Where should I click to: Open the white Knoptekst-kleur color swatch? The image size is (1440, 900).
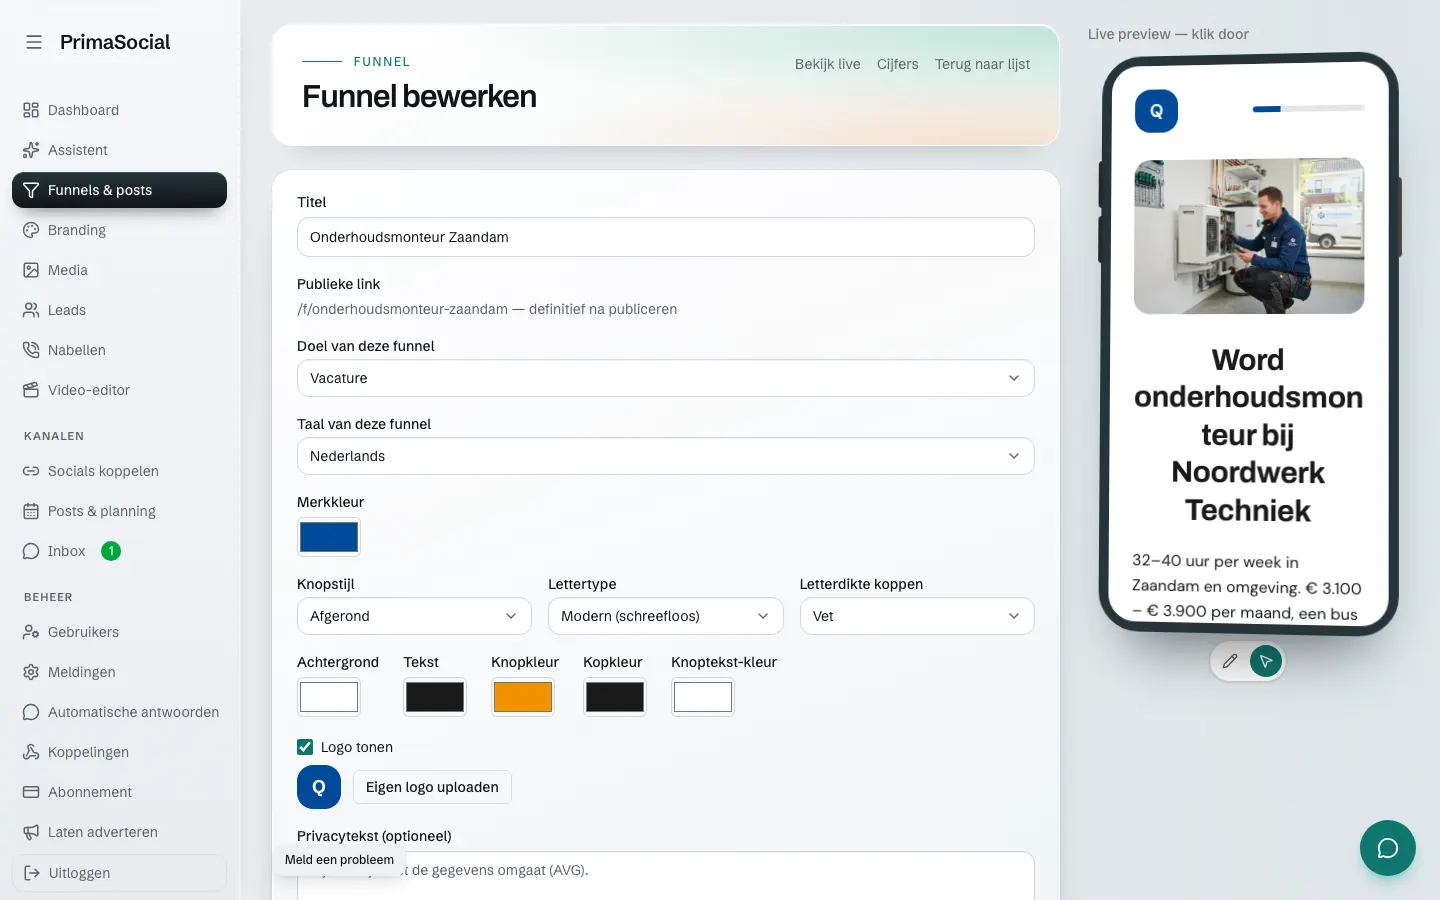(x=703, y=697)
